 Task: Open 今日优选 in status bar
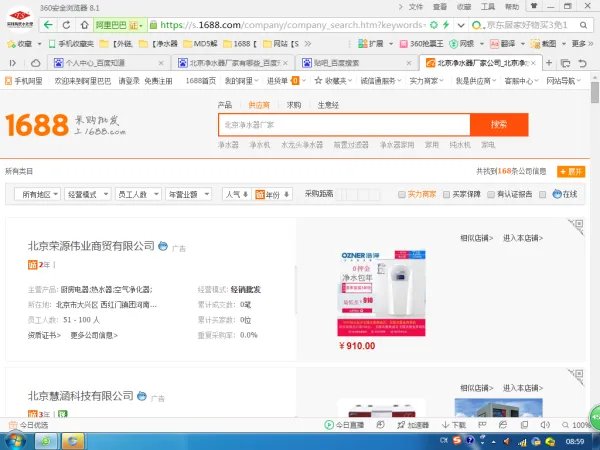click(29, 425)
